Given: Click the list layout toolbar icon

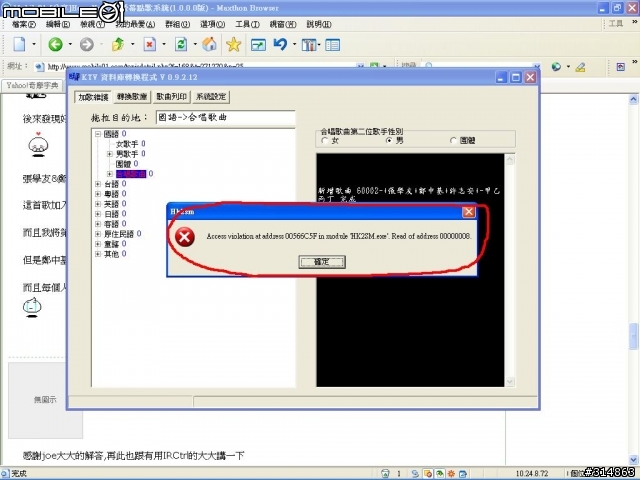Looking at the screenshot, I should [333, 44].
